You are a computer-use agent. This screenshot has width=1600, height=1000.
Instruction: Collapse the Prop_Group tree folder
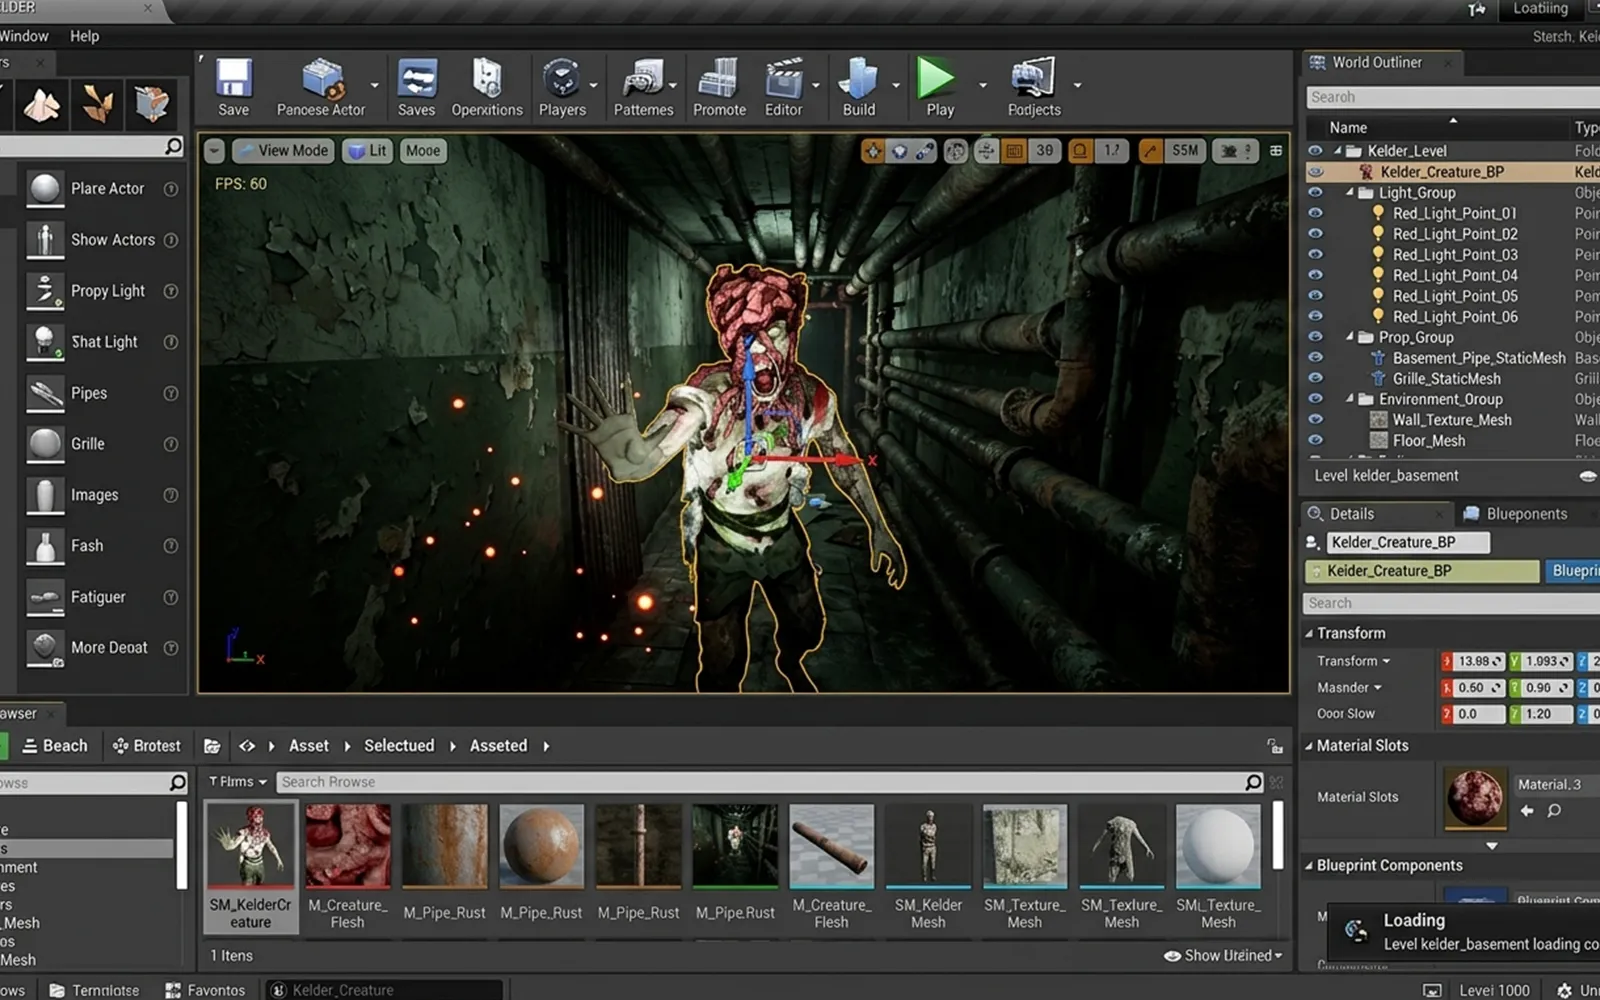pos(1349,337)
